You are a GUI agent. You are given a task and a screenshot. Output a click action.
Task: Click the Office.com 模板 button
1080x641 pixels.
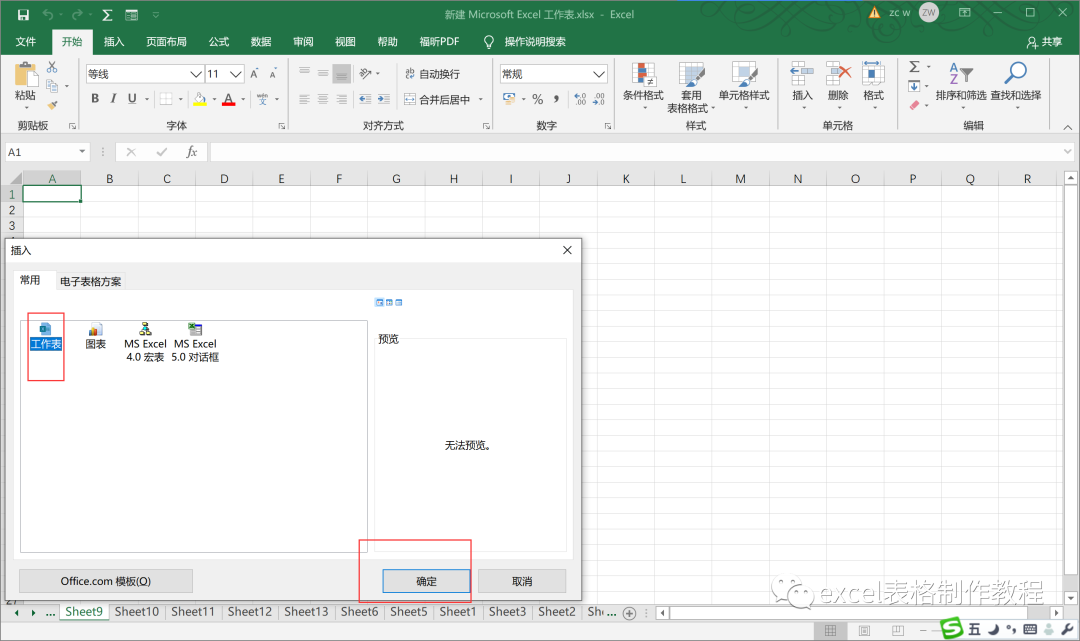click(105, 581)
